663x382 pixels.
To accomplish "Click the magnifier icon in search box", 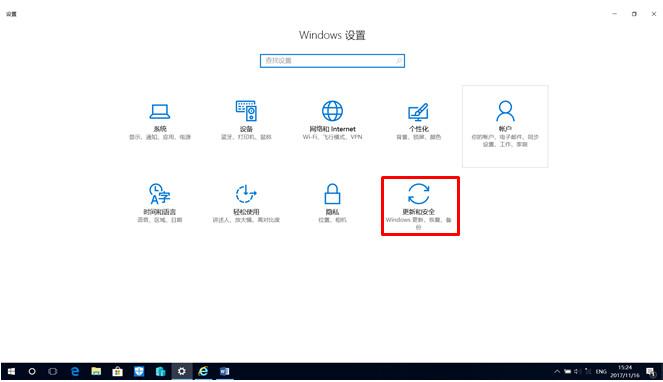I will coord(398,61).
